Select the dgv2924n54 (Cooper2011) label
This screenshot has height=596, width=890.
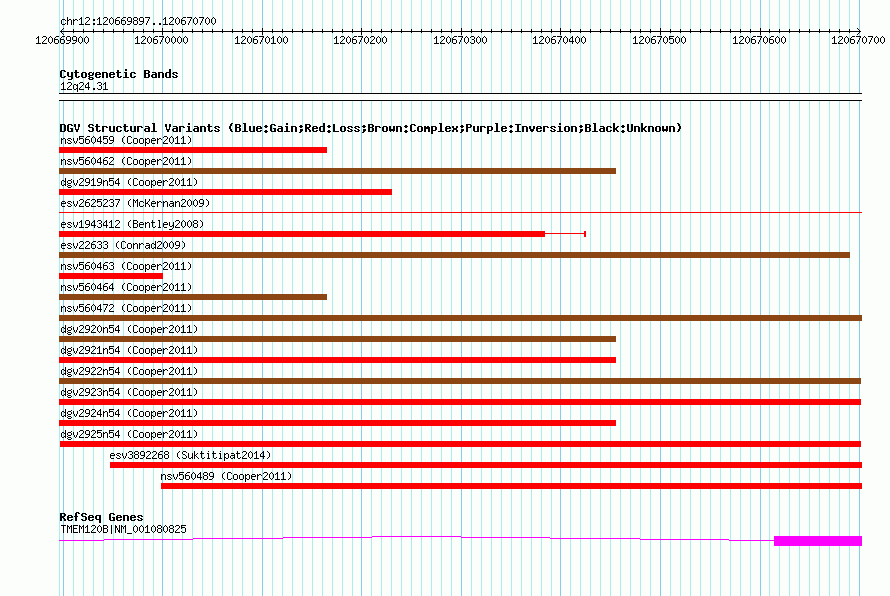pos(129,413)
